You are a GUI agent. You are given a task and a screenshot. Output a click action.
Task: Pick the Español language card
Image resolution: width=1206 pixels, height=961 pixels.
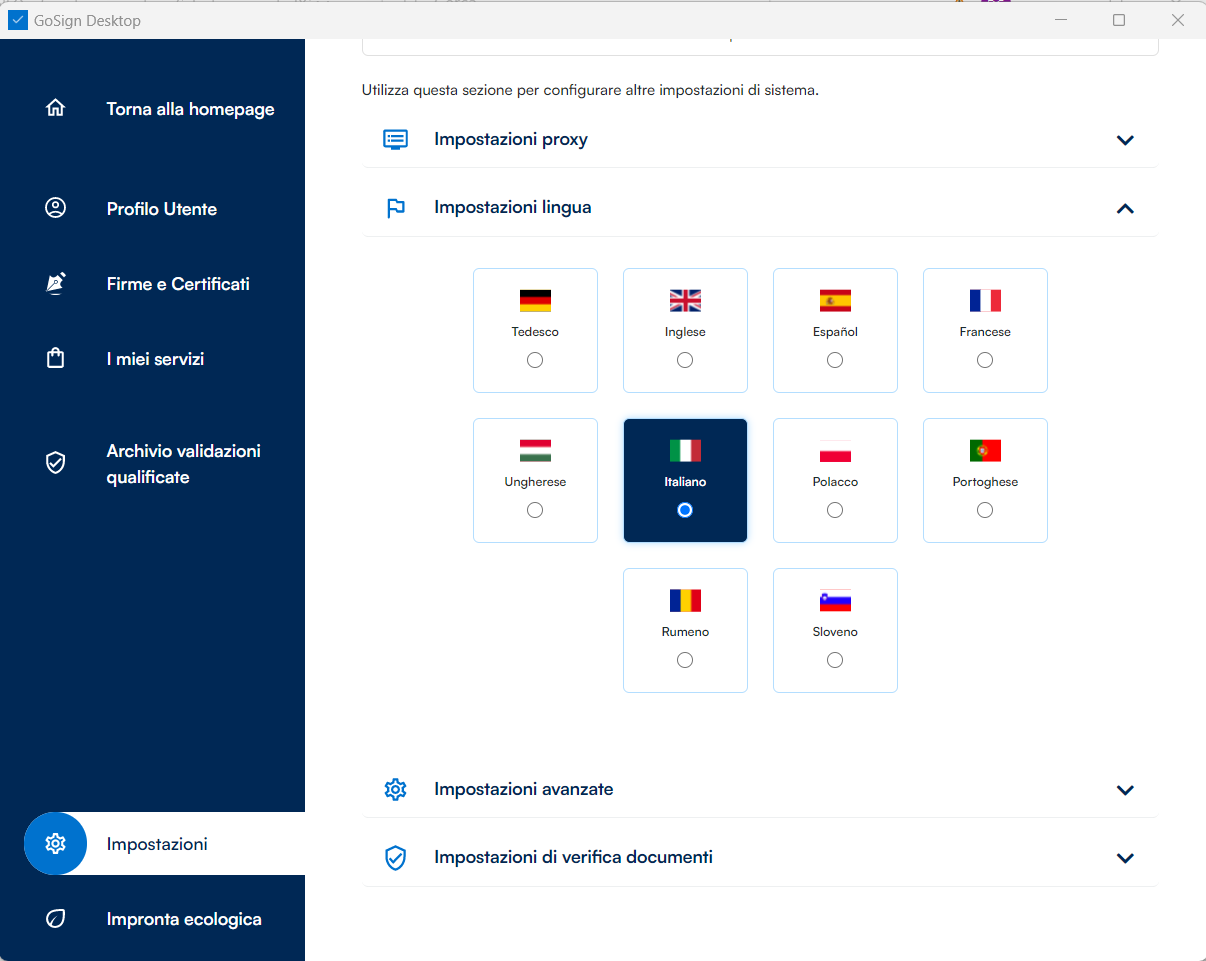835,330
